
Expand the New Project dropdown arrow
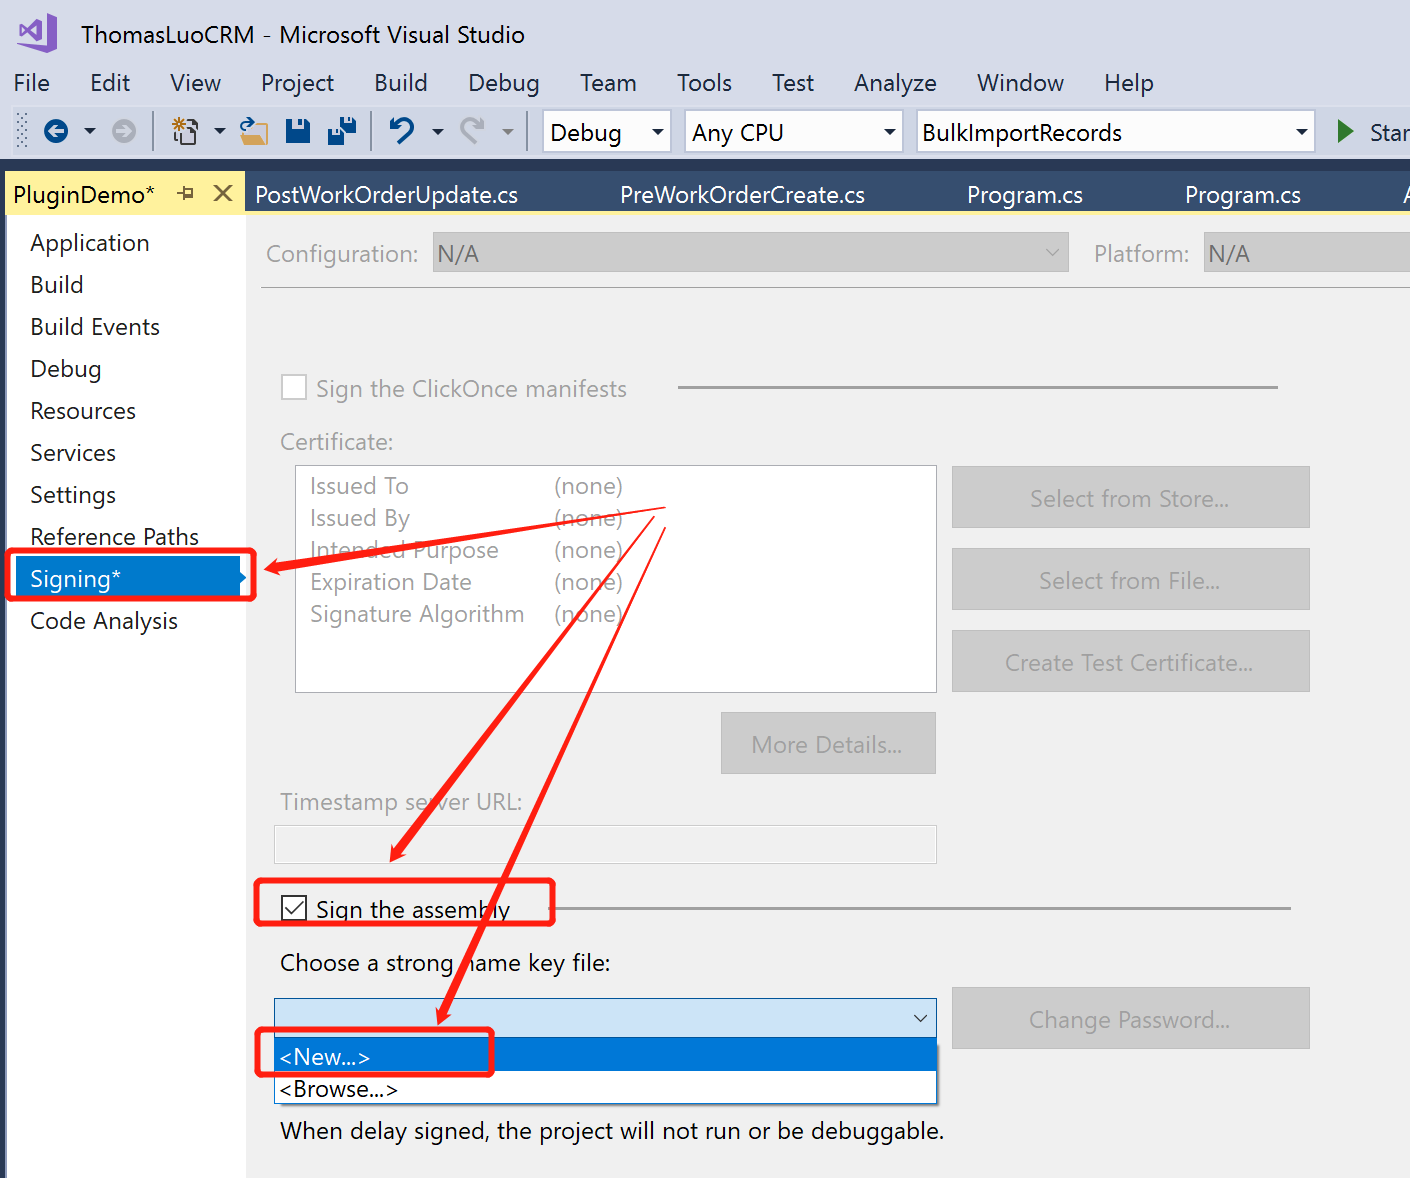(219, 131)
